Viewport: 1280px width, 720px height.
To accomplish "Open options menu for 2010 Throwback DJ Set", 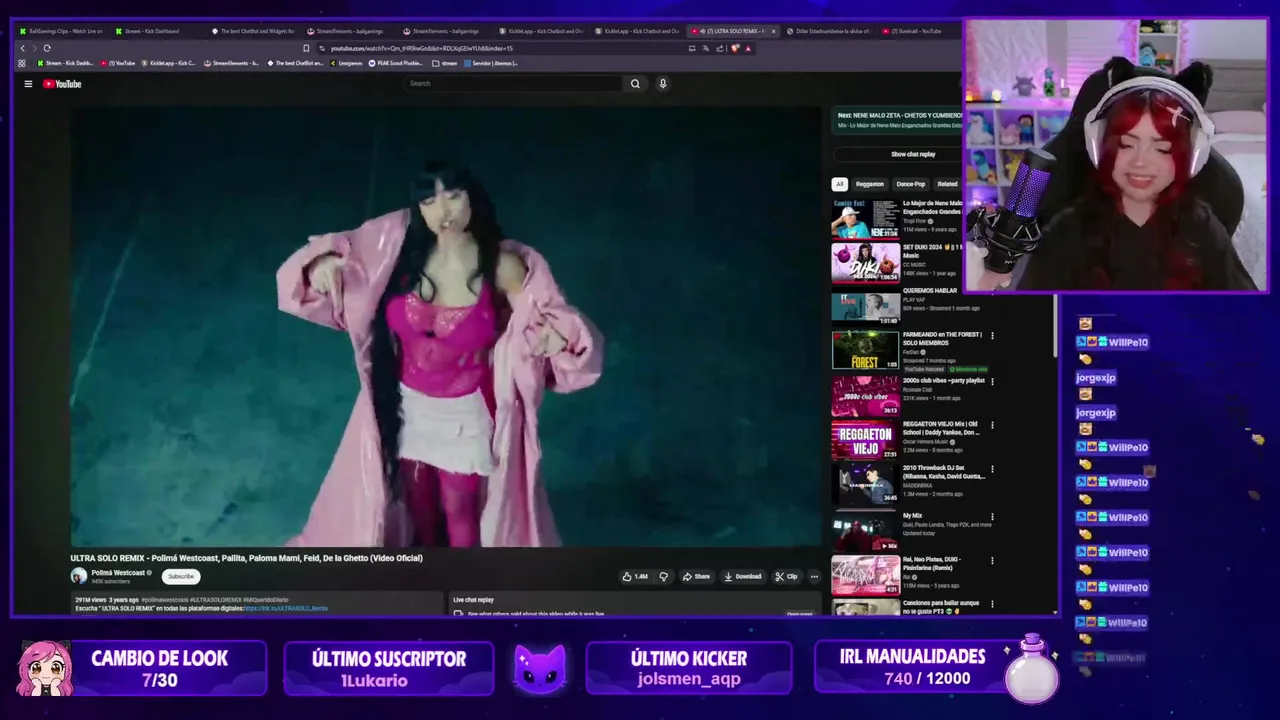I will pyautogui.click(x=993, y=469).
